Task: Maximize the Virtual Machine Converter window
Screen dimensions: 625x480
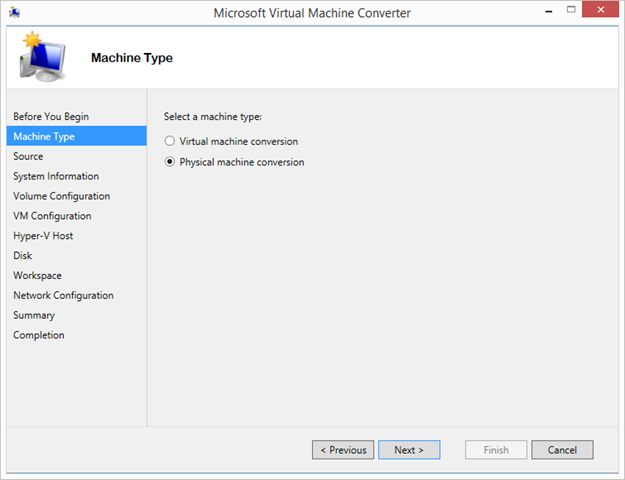Action: (x=571, y=10)
